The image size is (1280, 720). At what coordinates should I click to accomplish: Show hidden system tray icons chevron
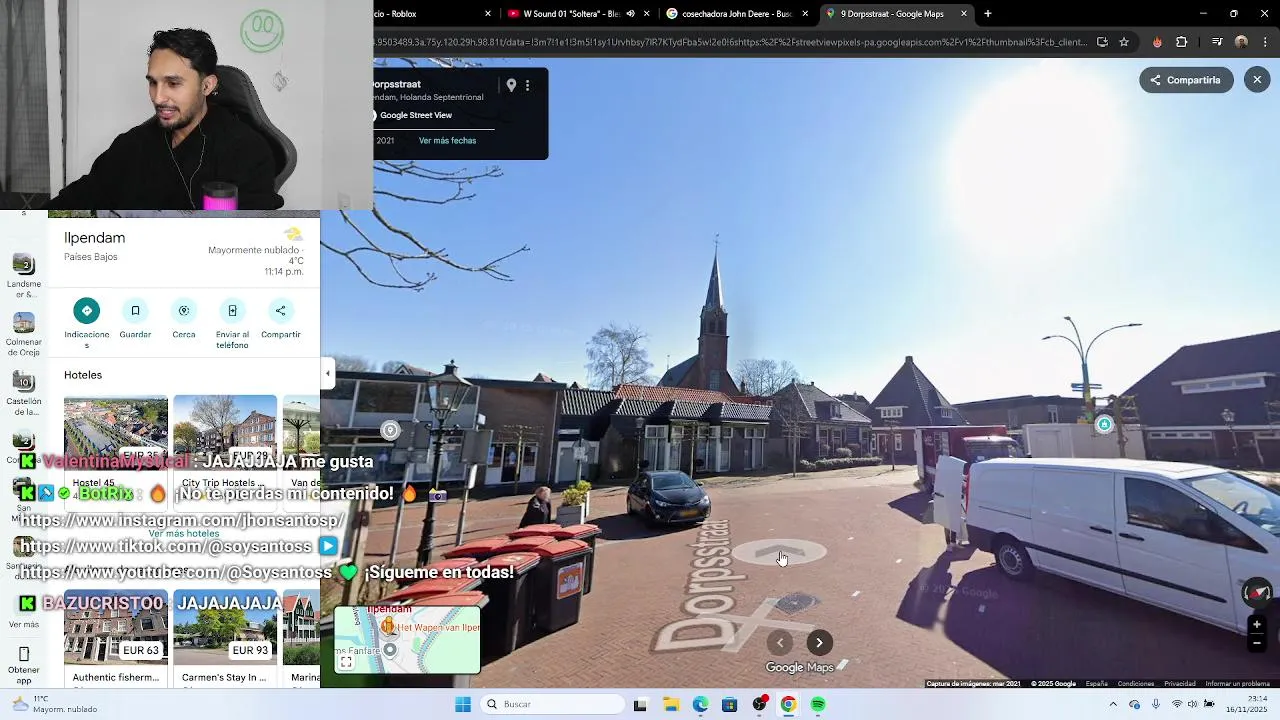pyautogui.click(x=1113, y=704)
